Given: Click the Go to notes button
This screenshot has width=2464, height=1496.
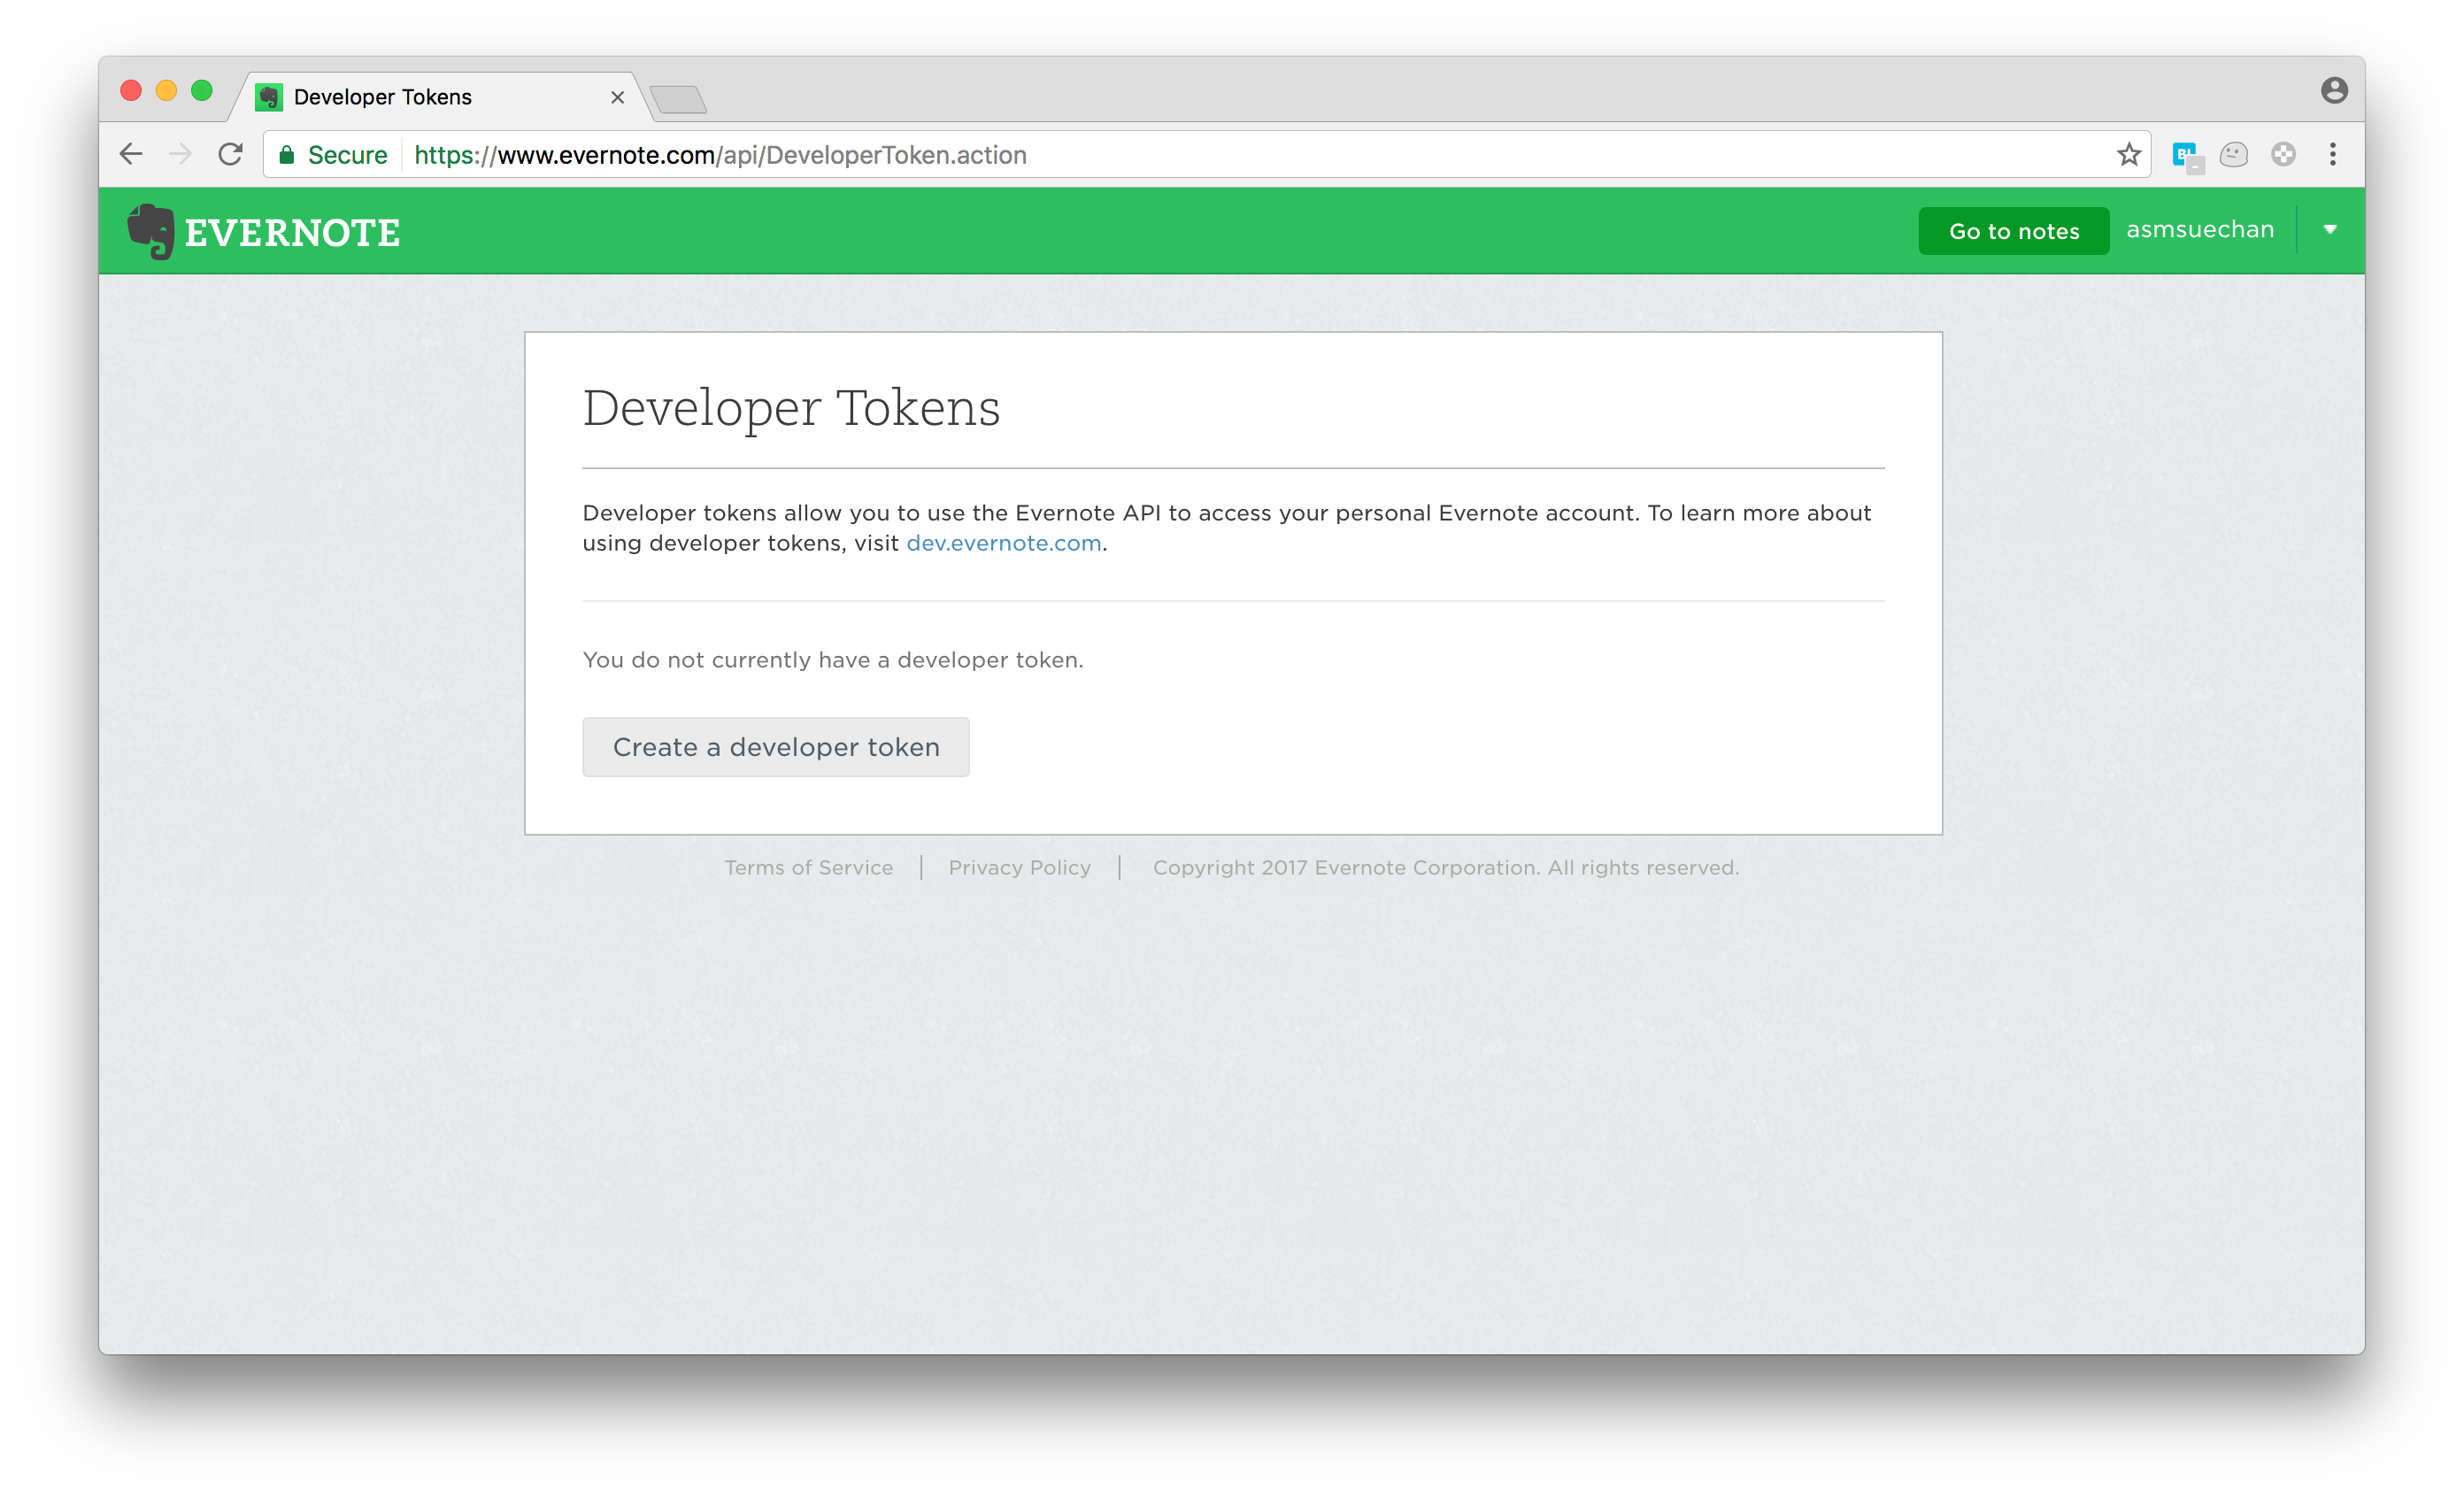Looking at the screenshot, I should 2013,231.
